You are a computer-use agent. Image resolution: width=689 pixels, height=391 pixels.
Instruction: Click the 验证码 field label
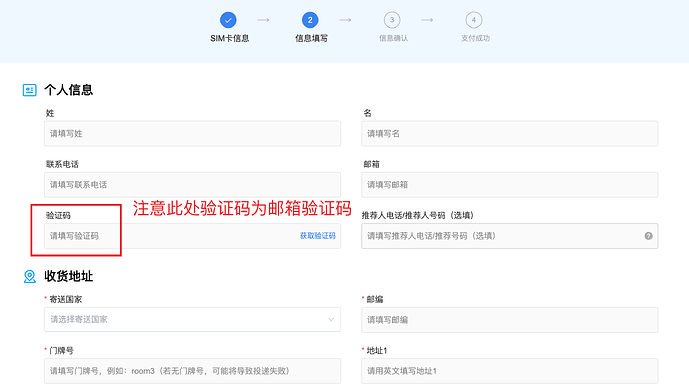click(x=58, y=215)
